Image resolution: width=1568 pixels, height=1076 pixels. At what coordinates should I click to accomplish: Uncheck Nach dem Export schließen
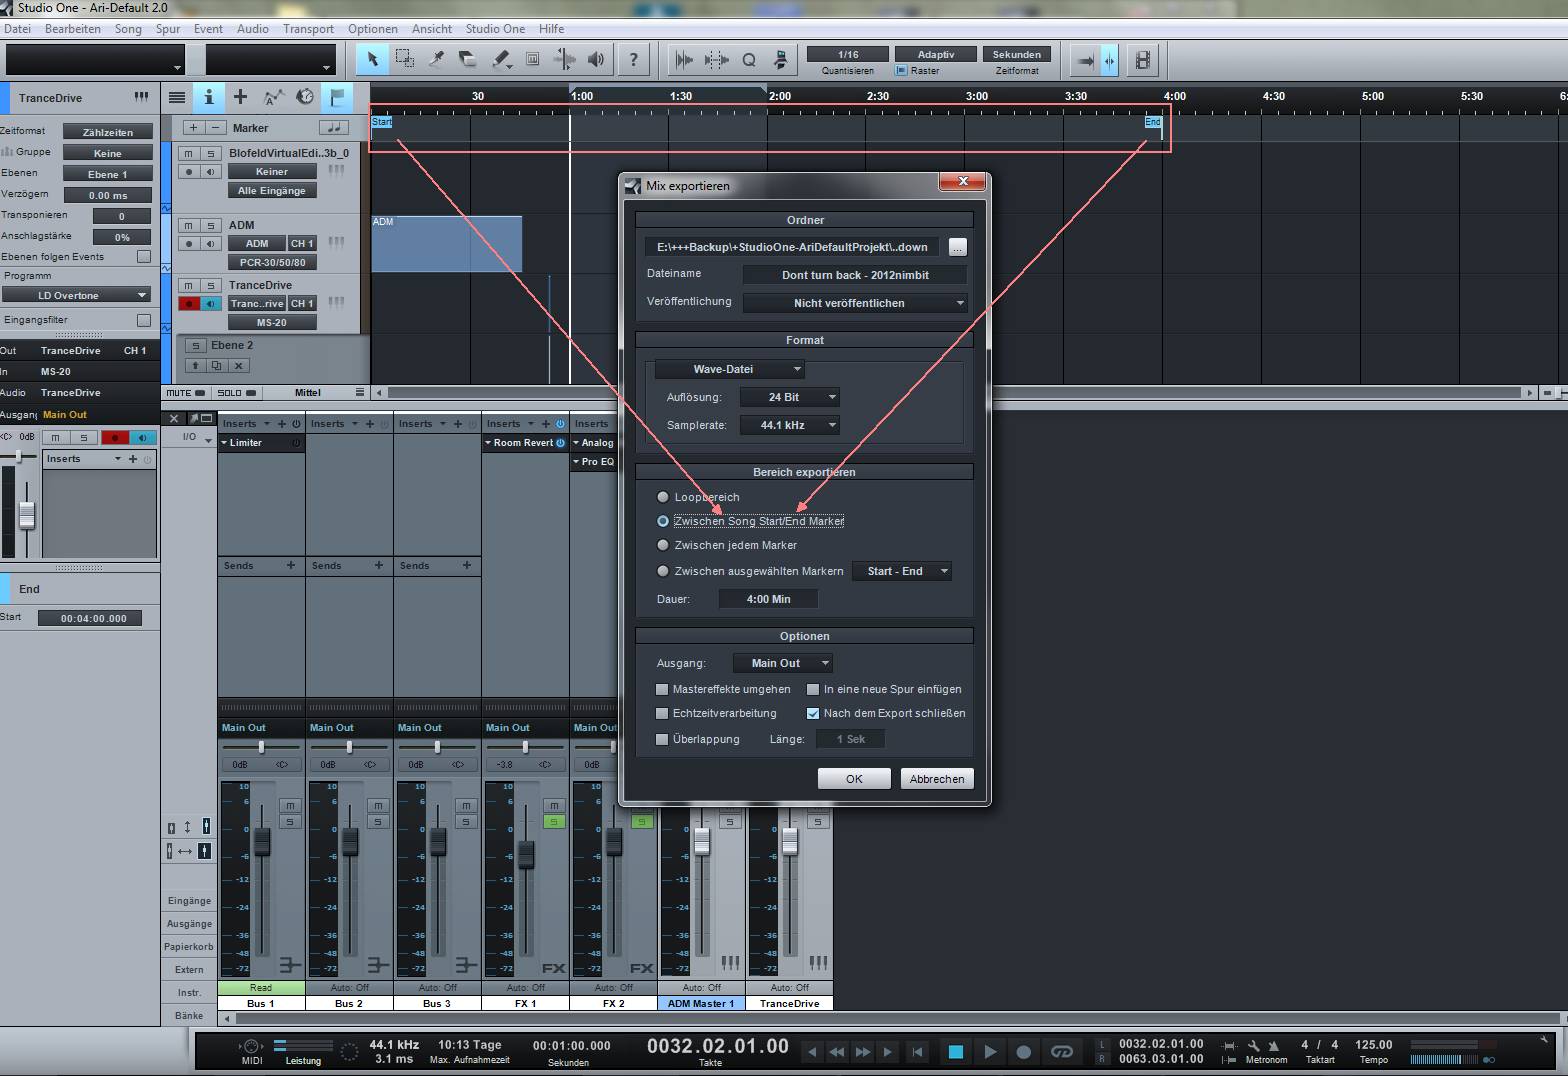813,713
